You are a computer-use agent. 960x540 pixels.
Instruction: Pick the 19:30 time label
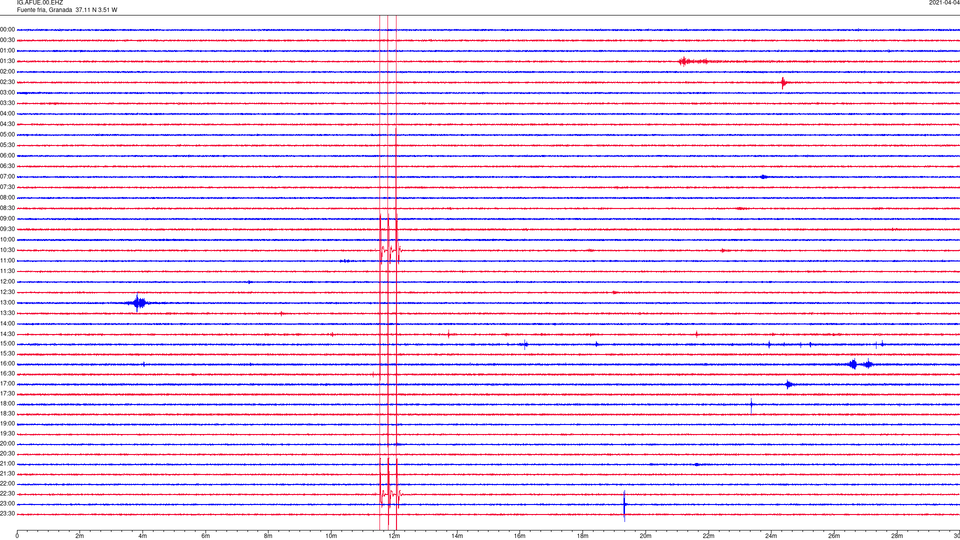tap(8, 433)
